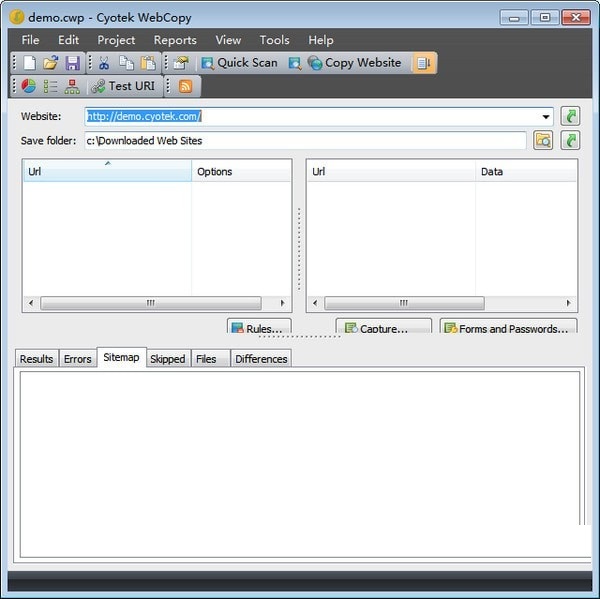Image resolution: width=600 pixels, height=599 pixels.
Task: Switch to the Differences tab
Action: click(x=261, y=359)
